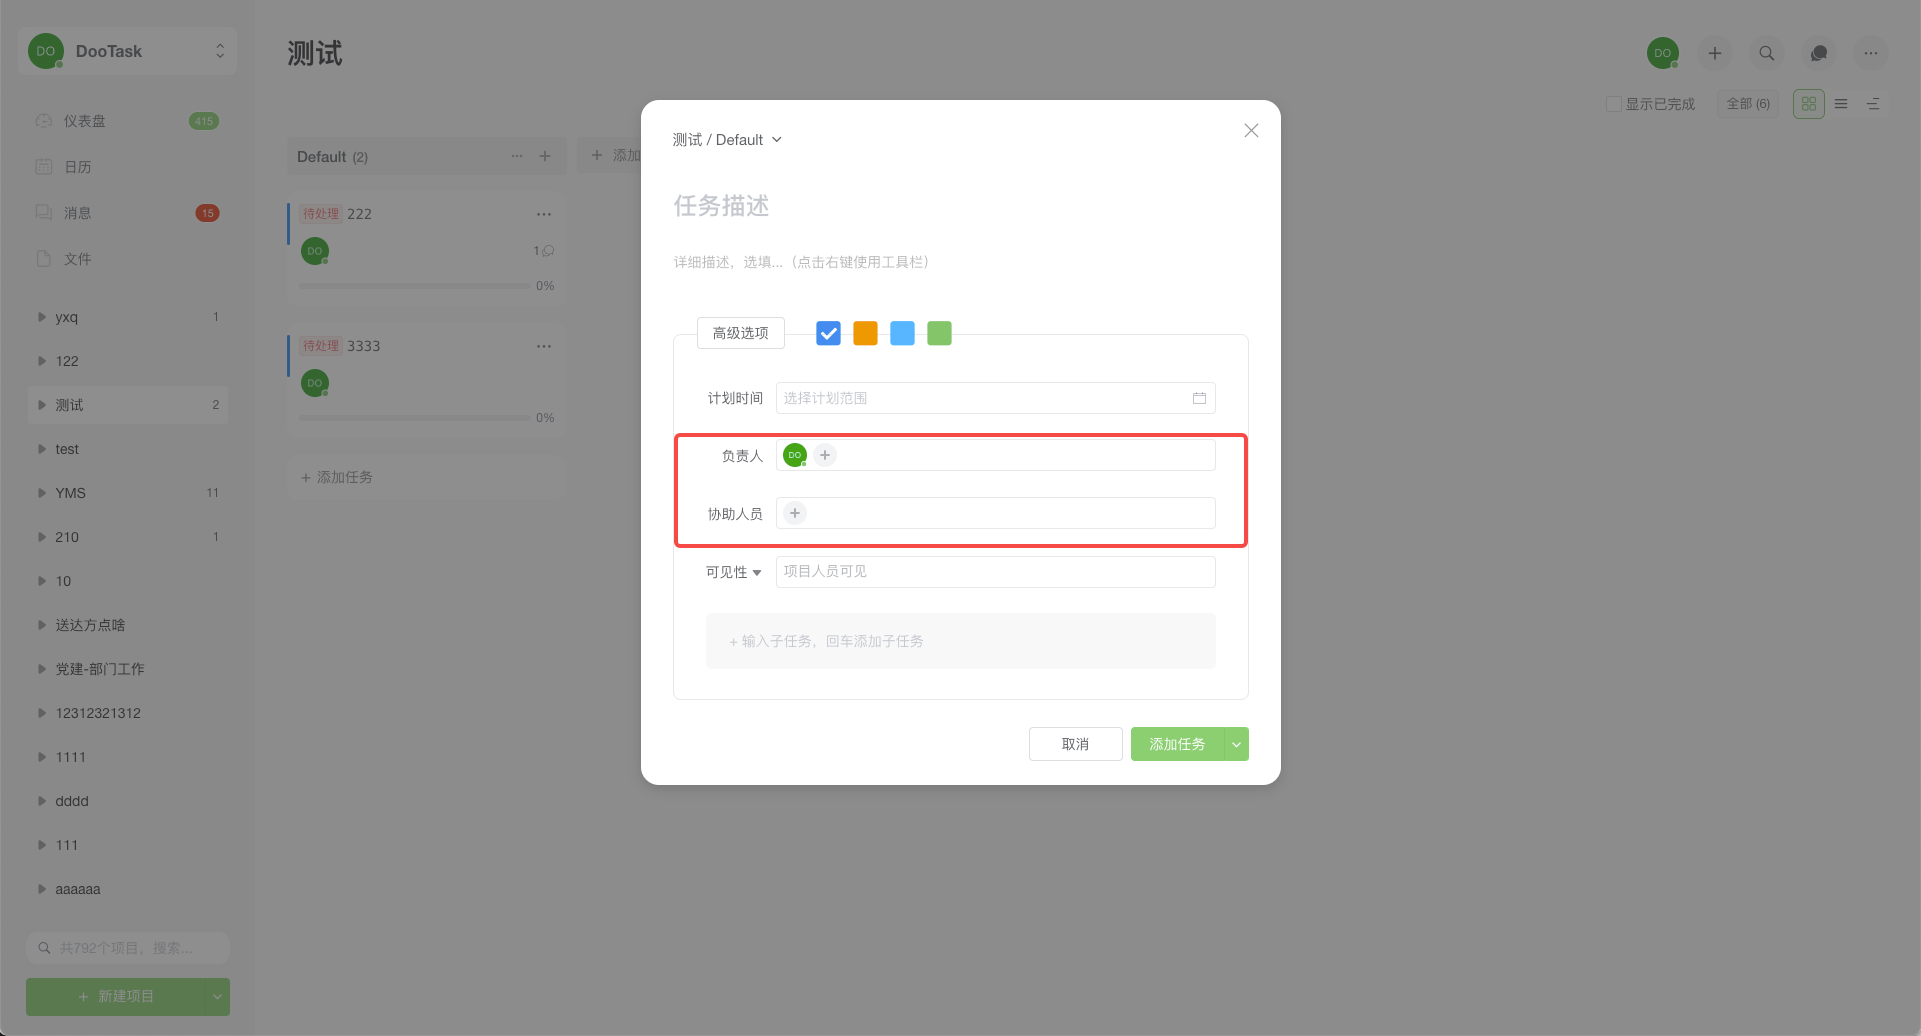This screenshot has width=1921, height=1036.
Task: Open 日历 in the sidebar
Action: tap(78, 167)
